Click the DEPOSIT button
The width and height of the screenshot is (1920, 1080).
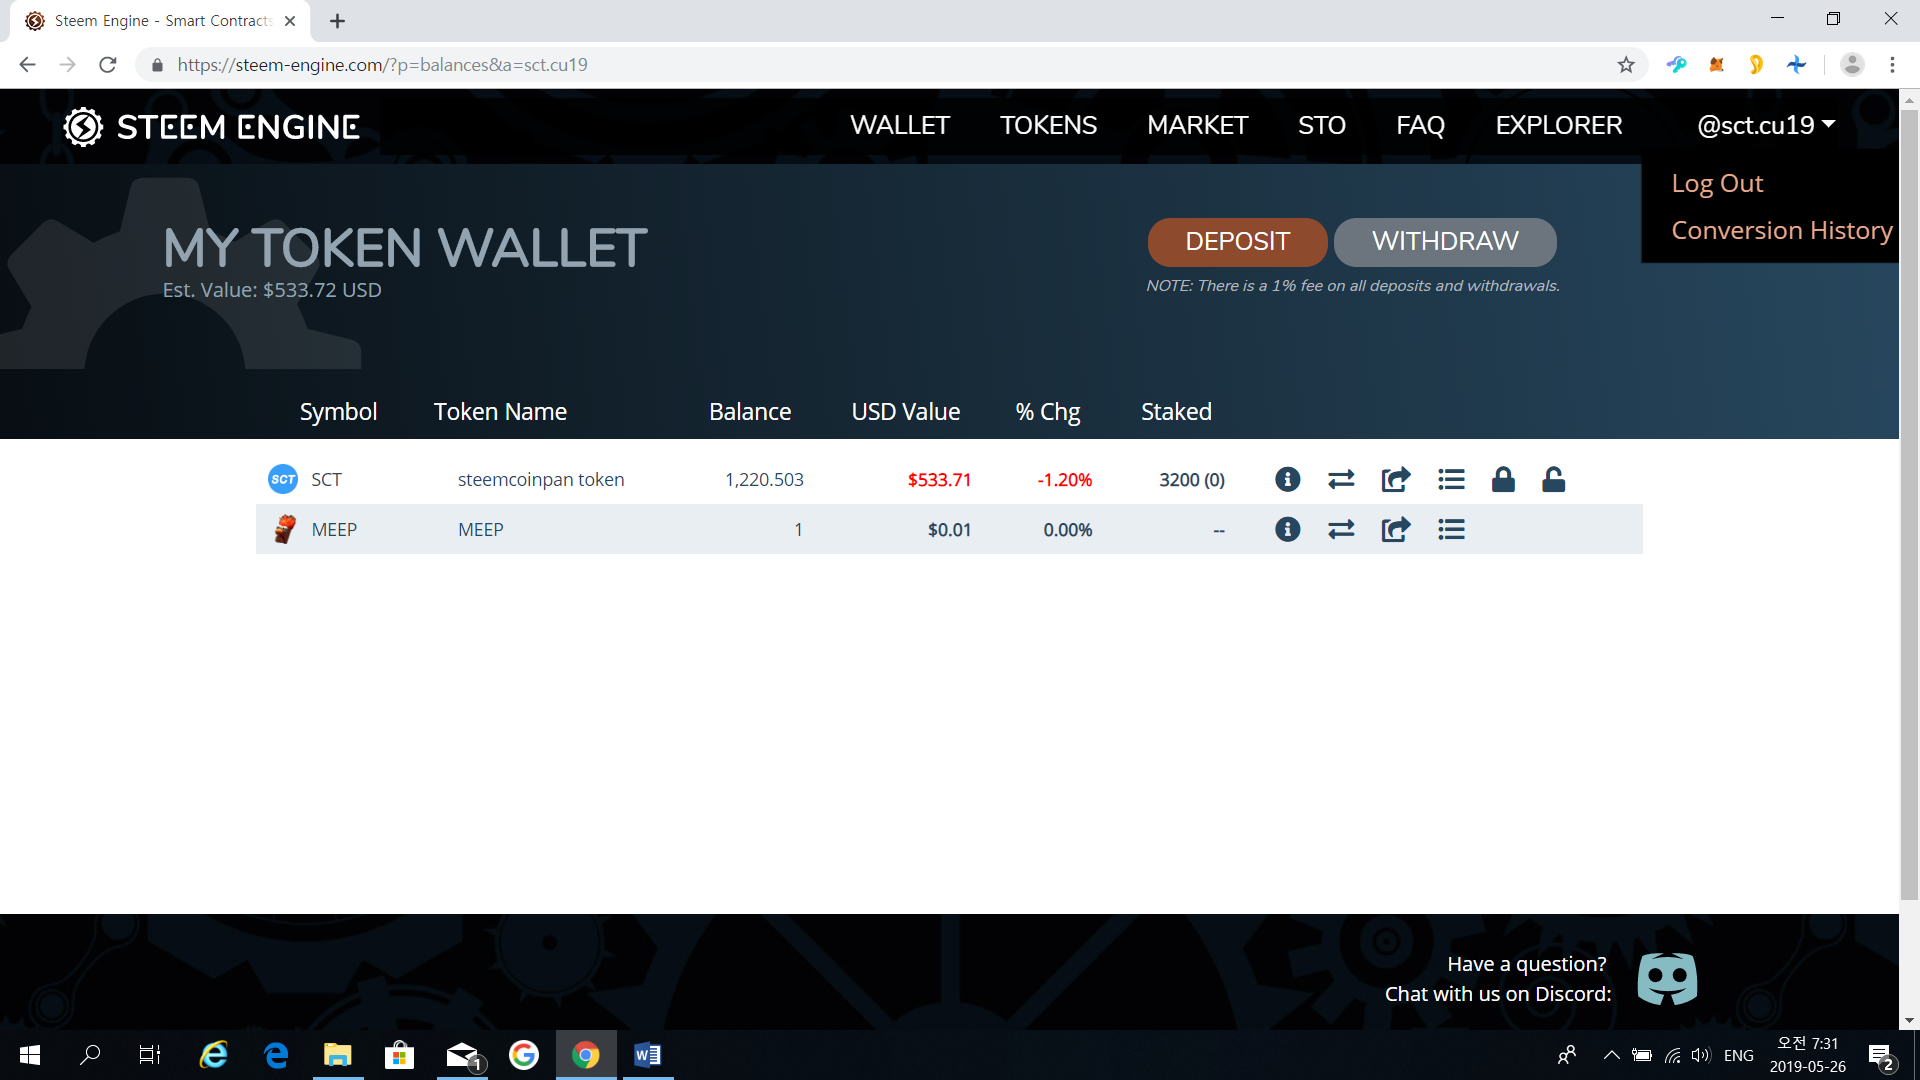[1237, 242]
